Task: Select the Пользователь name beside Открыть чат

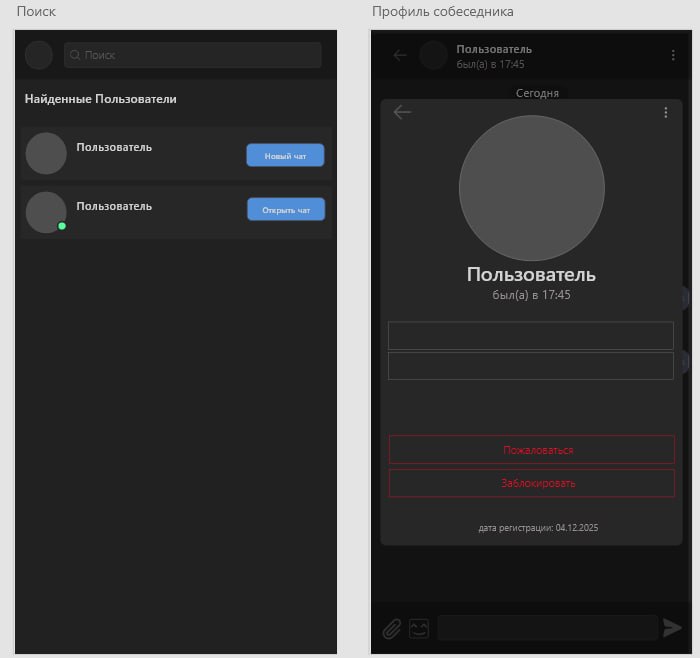Action: click(114, 206)
